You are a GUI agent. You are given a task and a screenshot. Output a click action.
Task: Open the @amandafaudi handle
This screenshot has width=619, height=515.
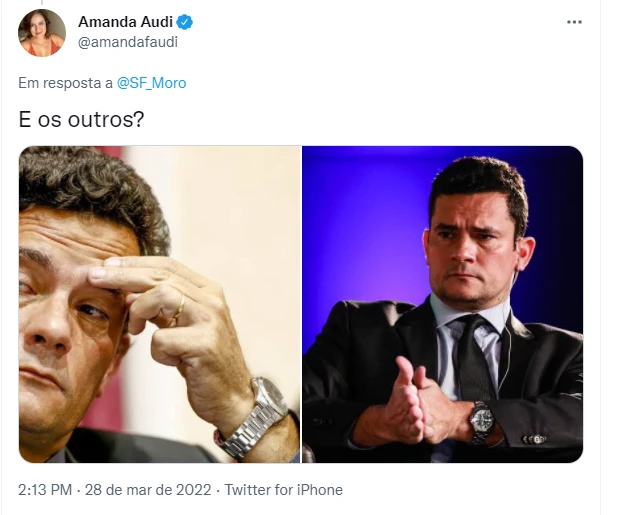point(128,42)
